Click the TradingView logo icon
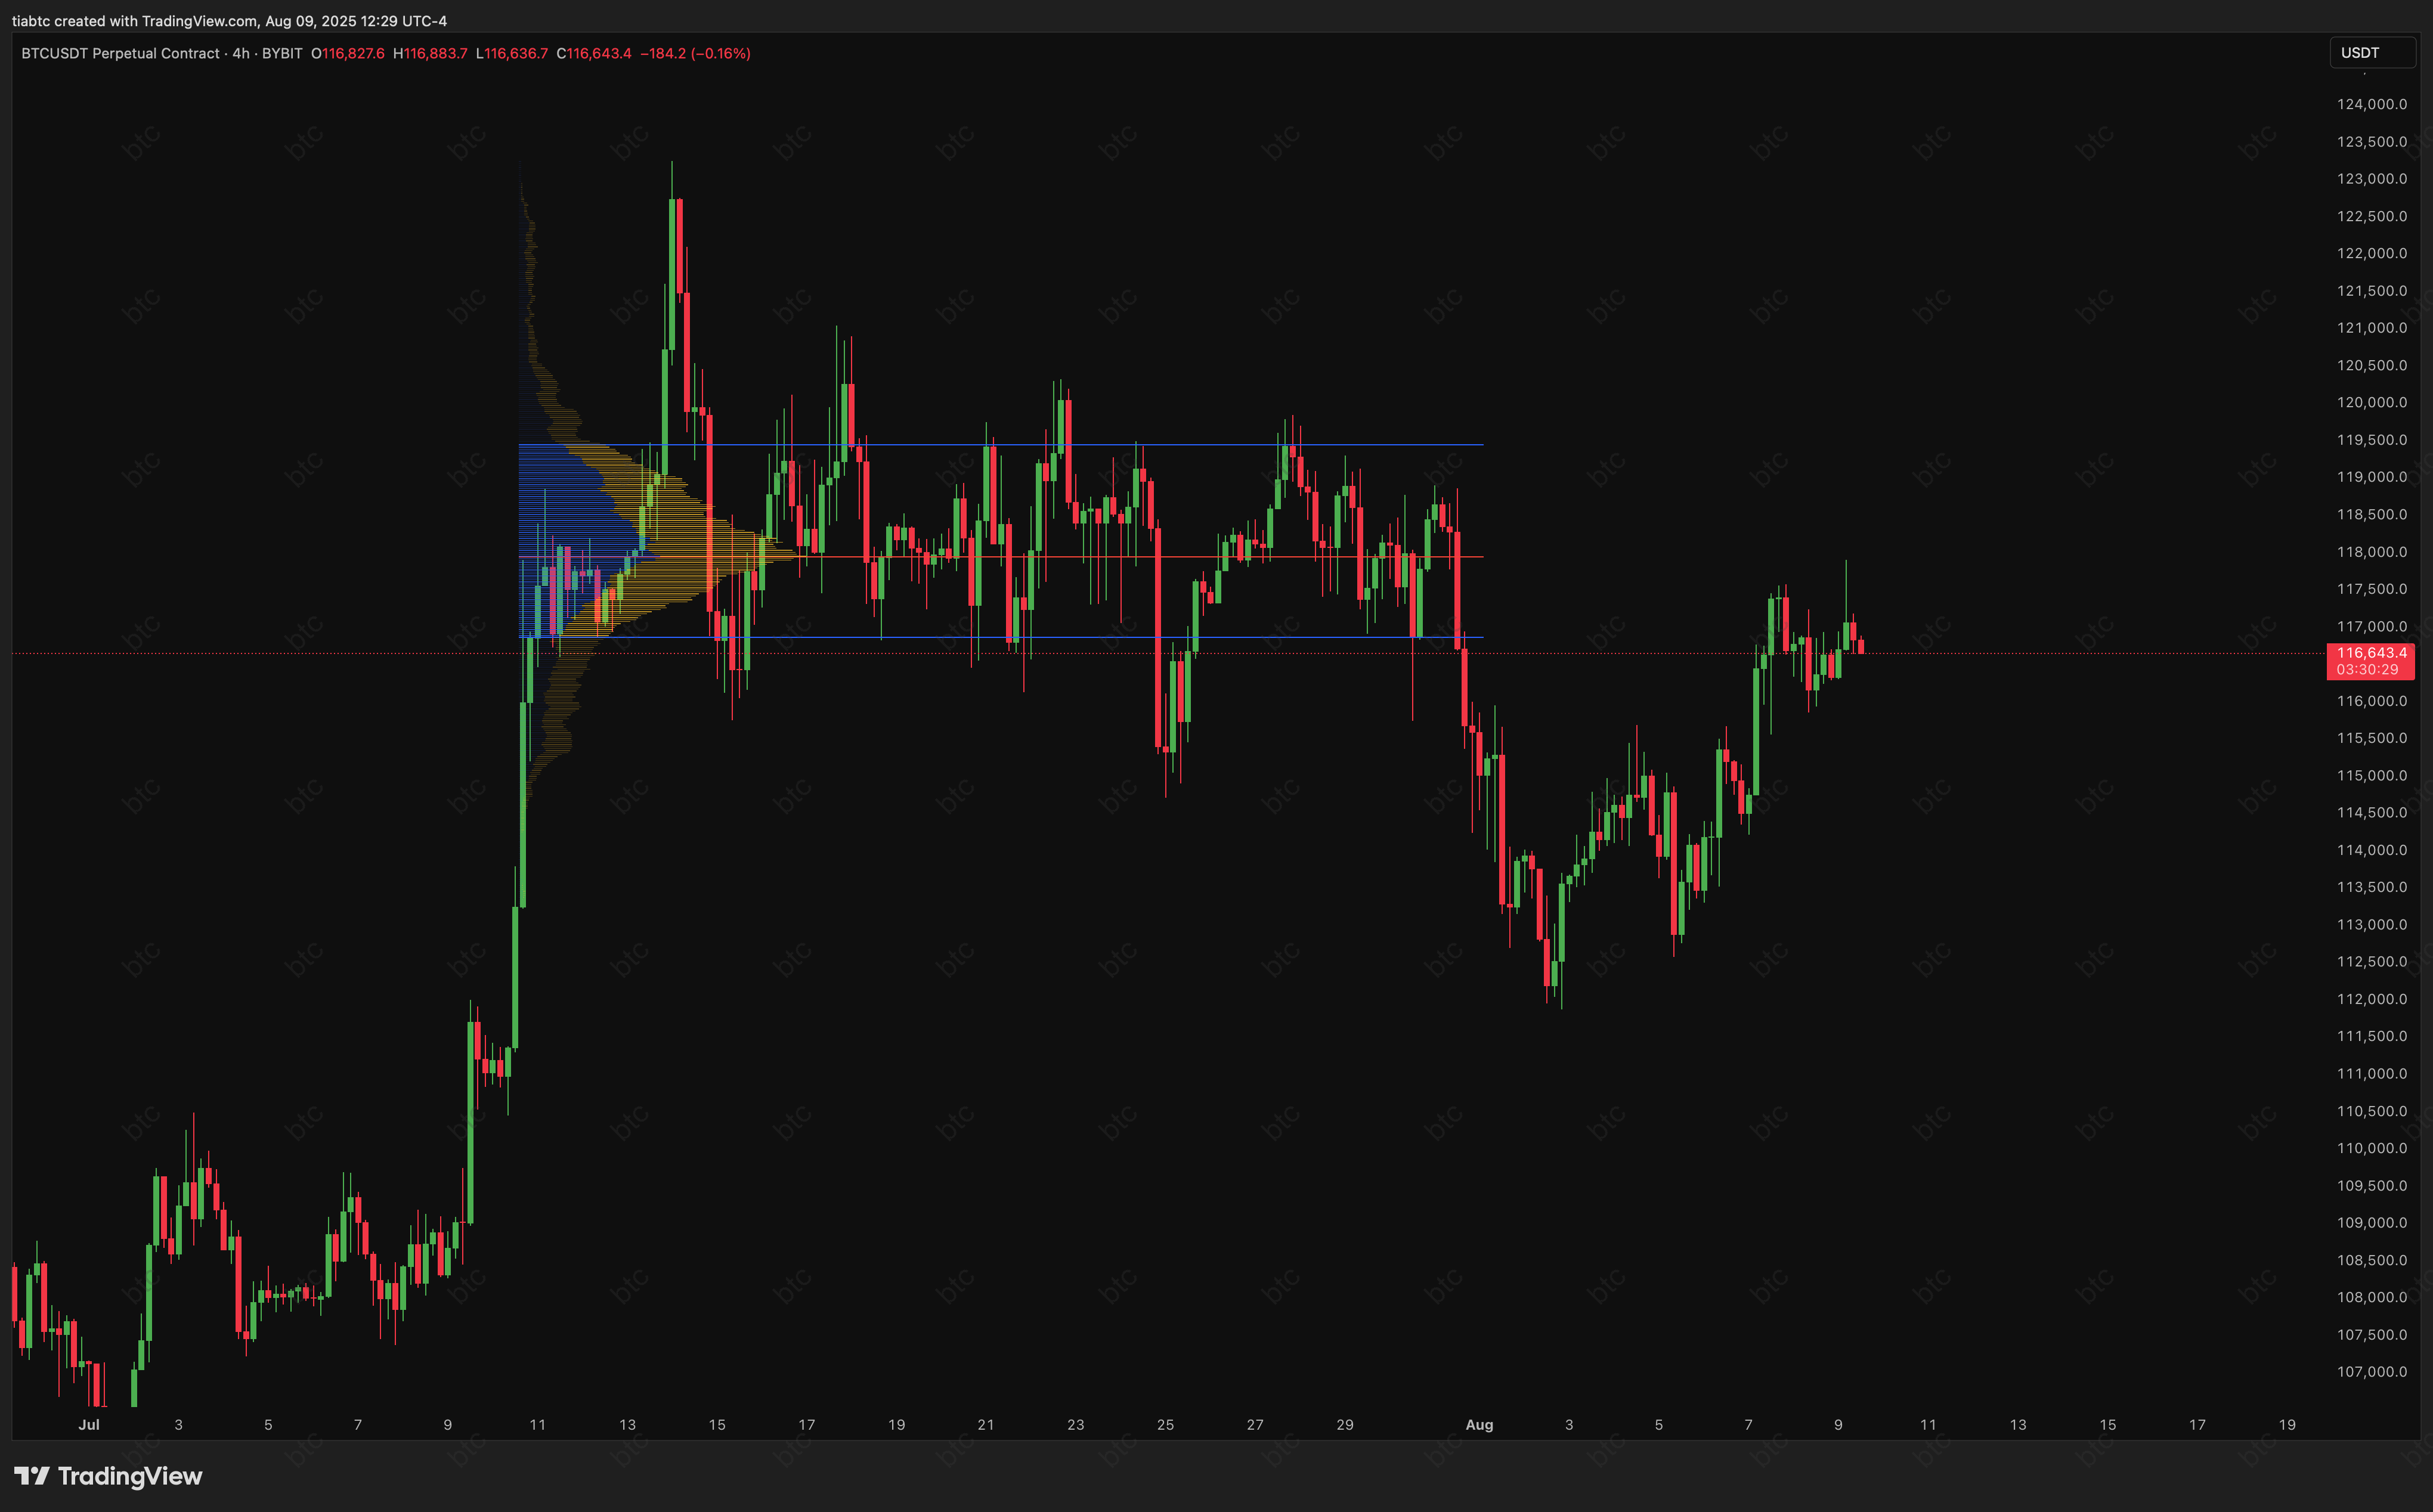Viewport: 2433px width, 1512px height. (x=31, y=1476)
